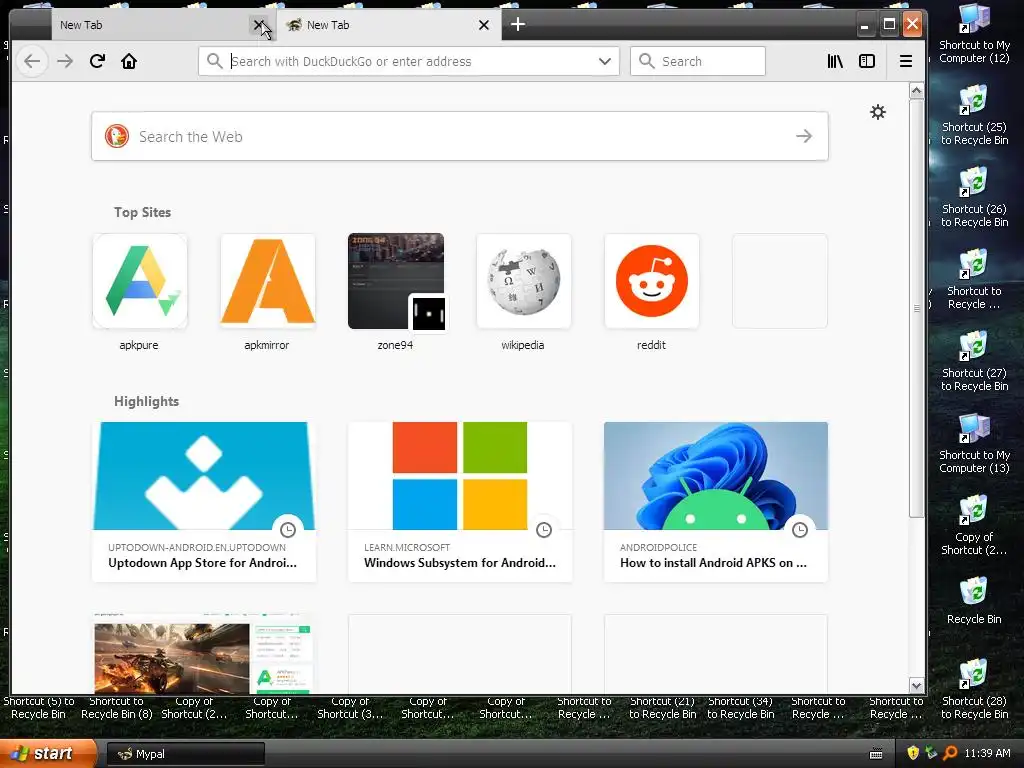Go back with the back arrow button

[x=32, y=61]
